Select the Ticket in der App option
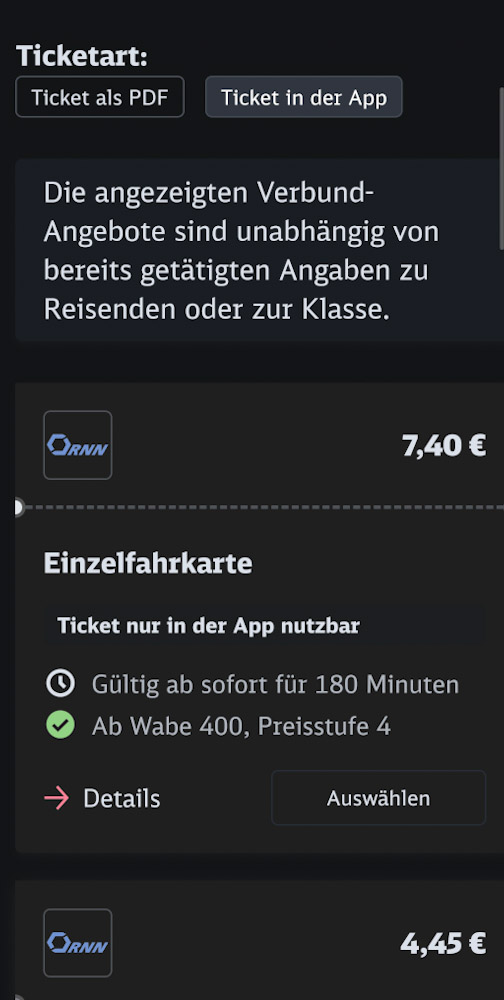This screenshot has width=504, height=1000. pos(304,97)
